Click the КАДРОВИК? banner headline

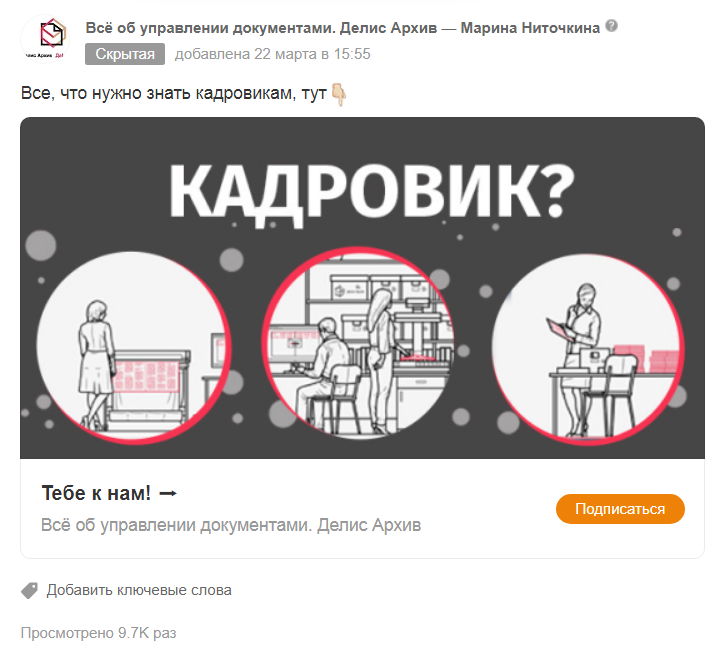(x=372, y=191)
